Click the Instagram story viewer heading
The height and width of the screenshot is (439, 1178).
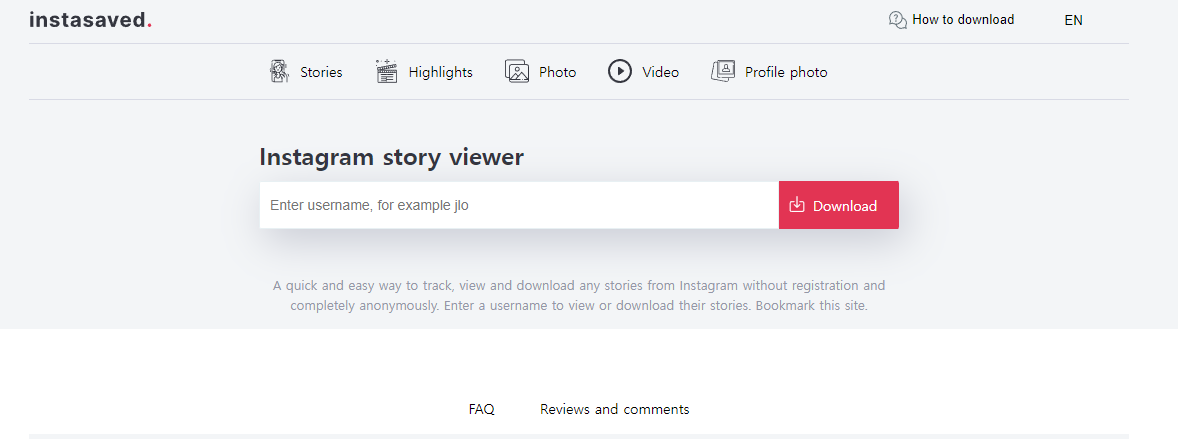391,157
